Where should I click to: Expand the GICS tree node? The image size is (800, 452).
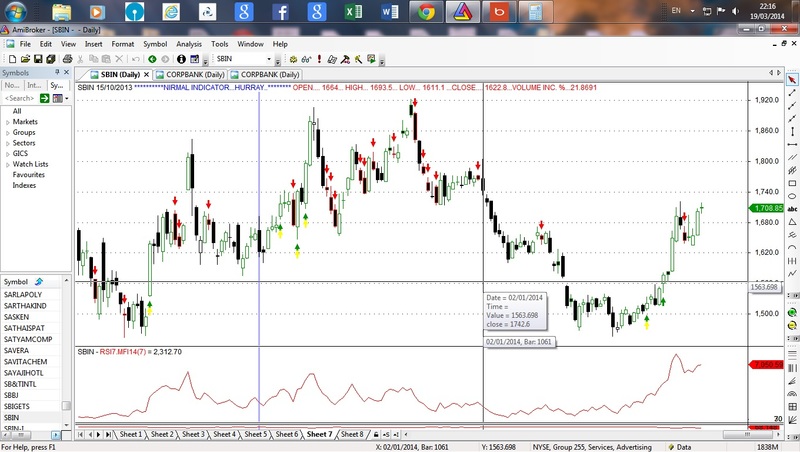pos(8,154)
